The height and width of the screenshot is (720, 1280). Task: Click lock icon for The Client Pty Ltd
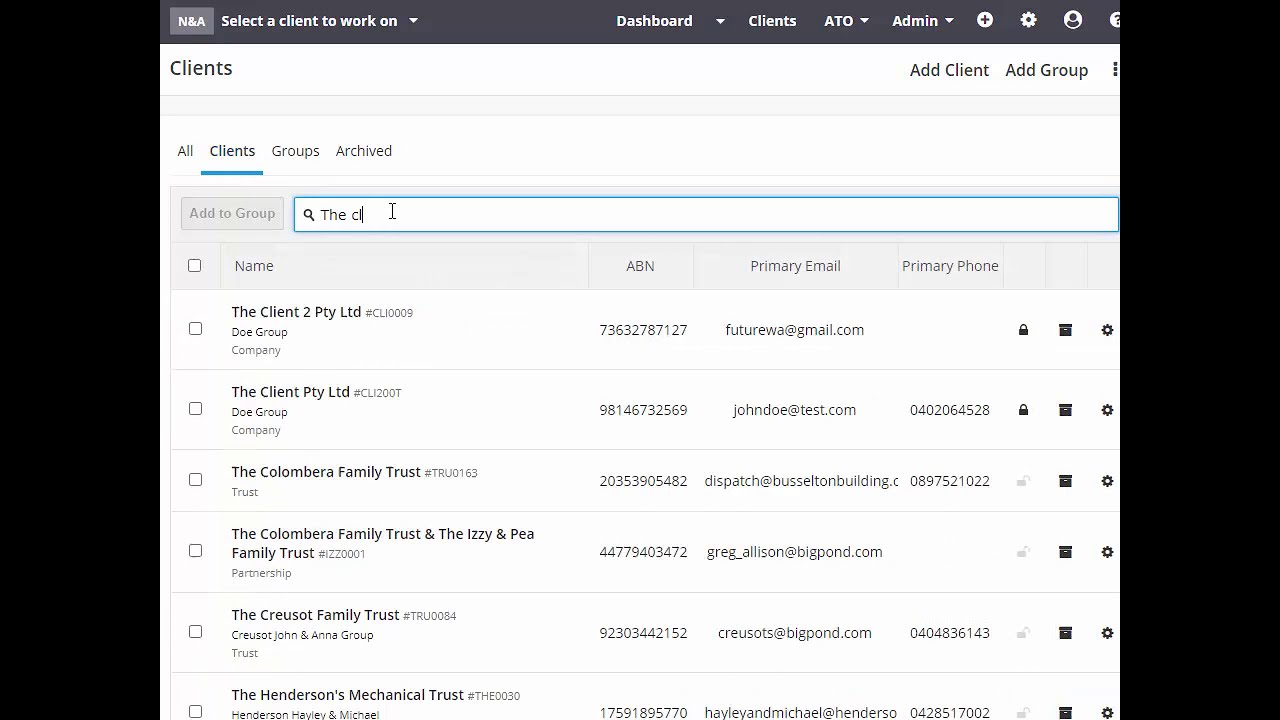[1023, 410]
